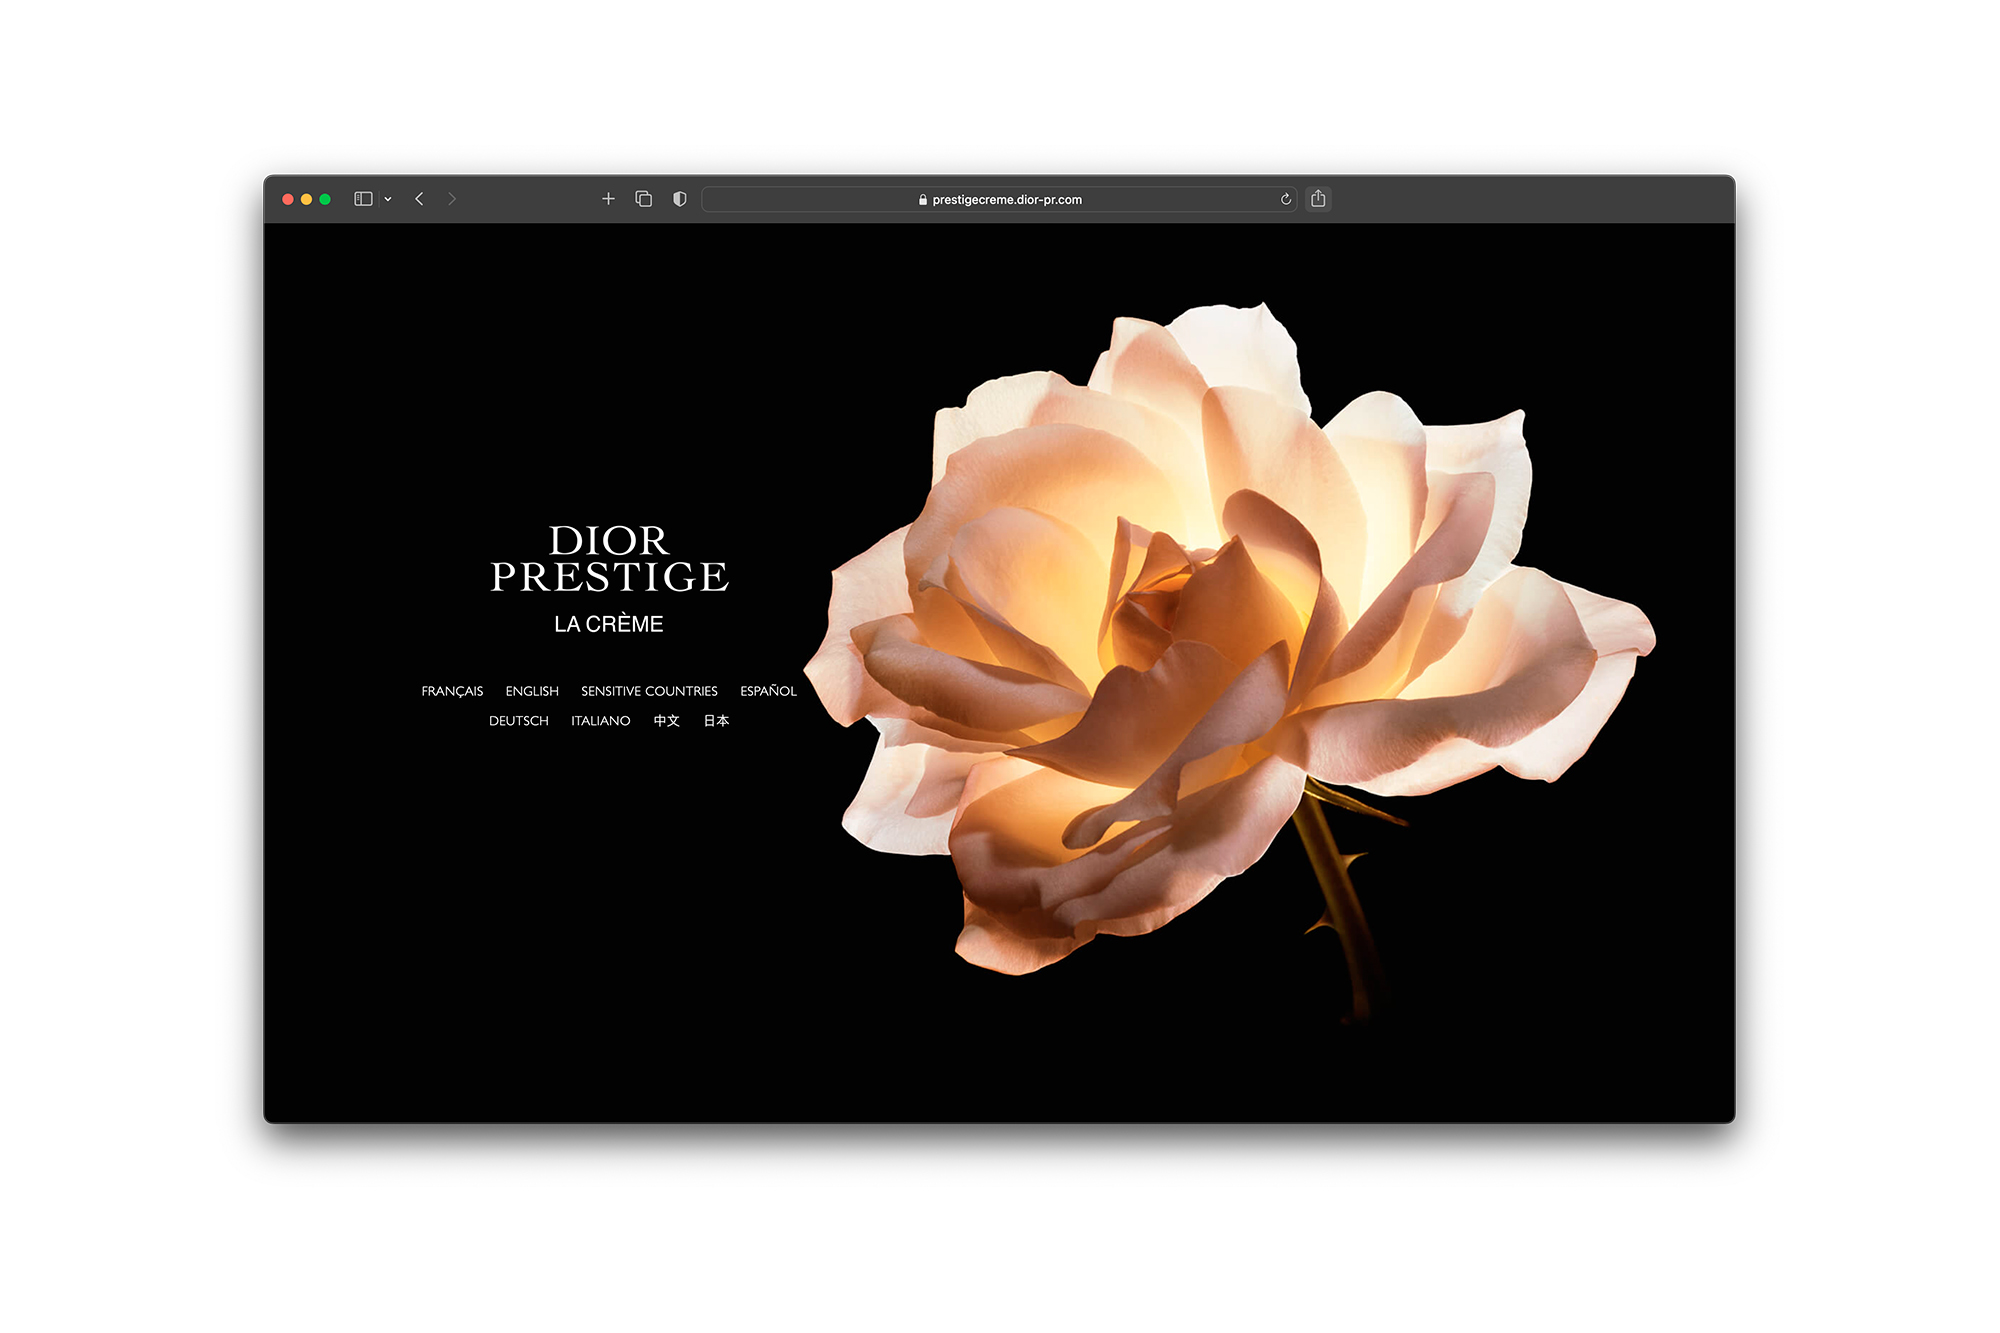Choose the ENGLISH language link
This screenshot has width=2000, height=1333.
point(532,691)
